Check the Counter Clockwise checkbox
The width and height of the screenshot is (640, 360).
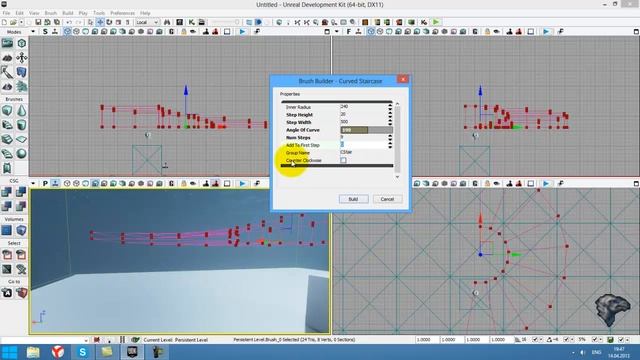[343, 160]
